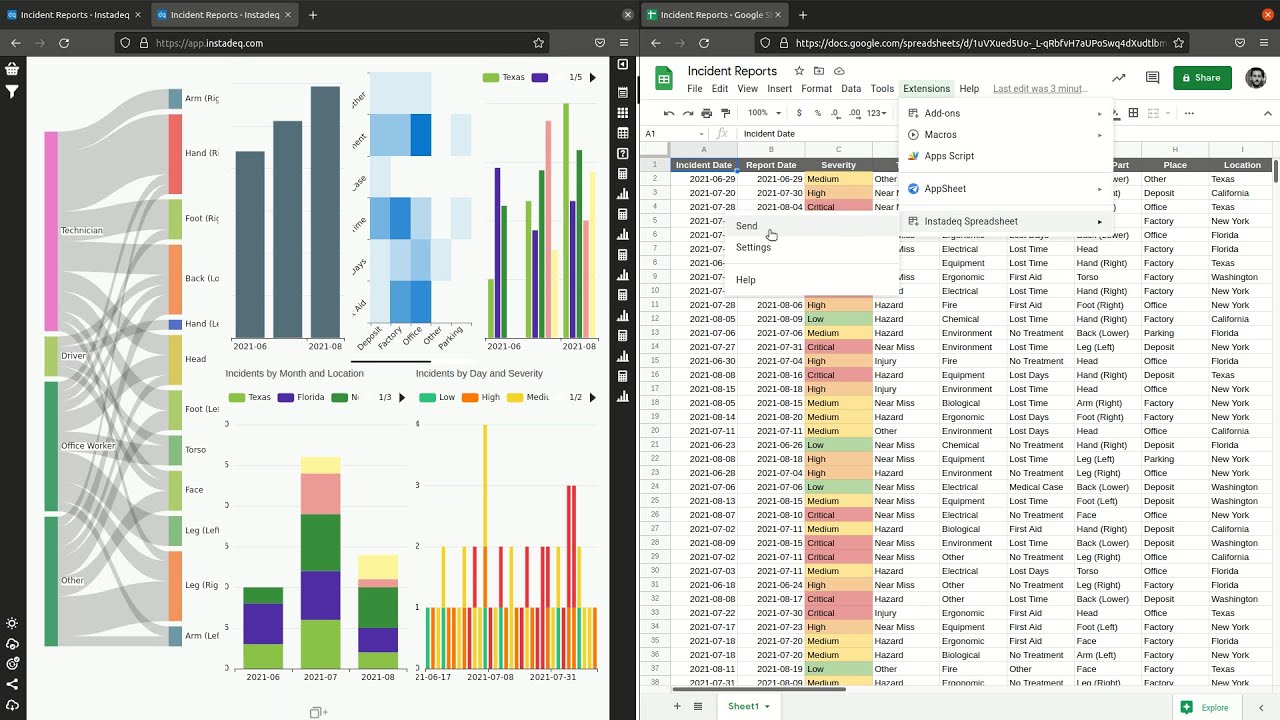Toggle Low series in Day and Severity legend
The height and width of the screenshot is (720, 1280).
point(438,397)
